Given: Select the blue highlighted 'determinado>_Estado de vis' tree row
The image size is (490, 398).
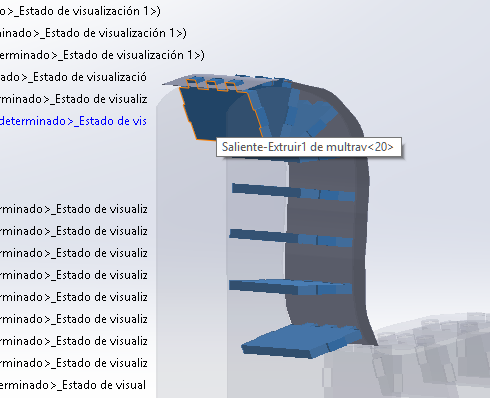Looking at the screenshot, I should [x=73, y=121].
